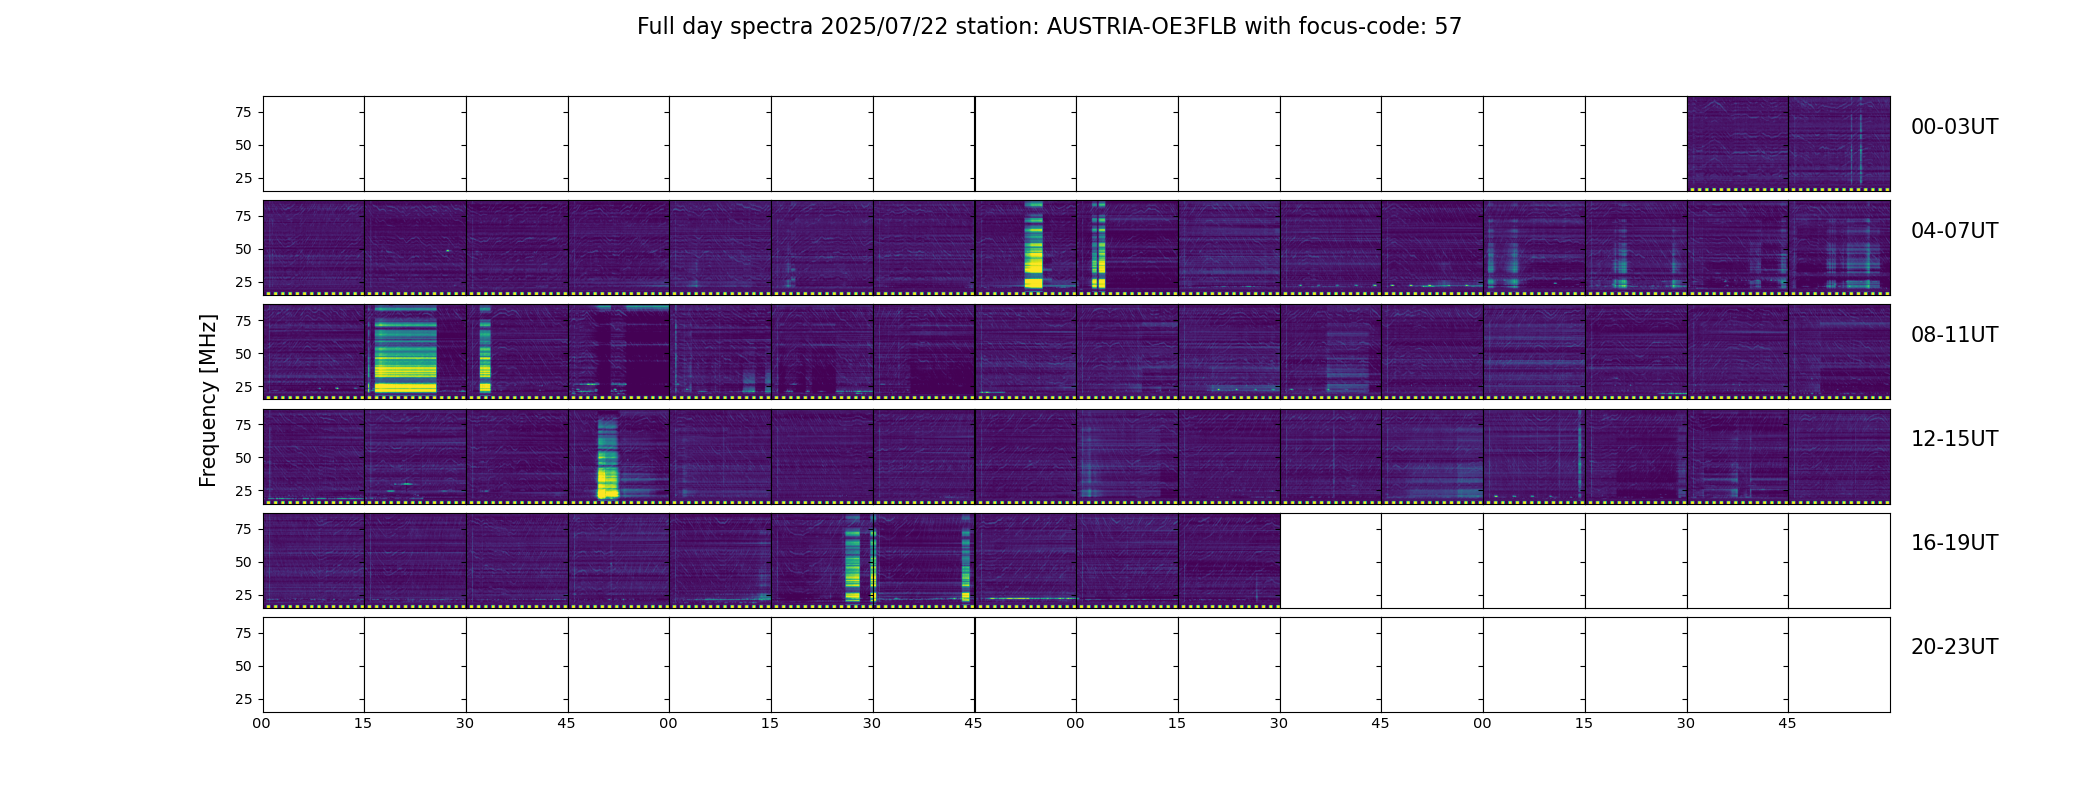The height and width of the screenshot is (800, 2100).
Task: Click the last spectrogram panel in the 00-03UT row
Action: (1839, 144)
